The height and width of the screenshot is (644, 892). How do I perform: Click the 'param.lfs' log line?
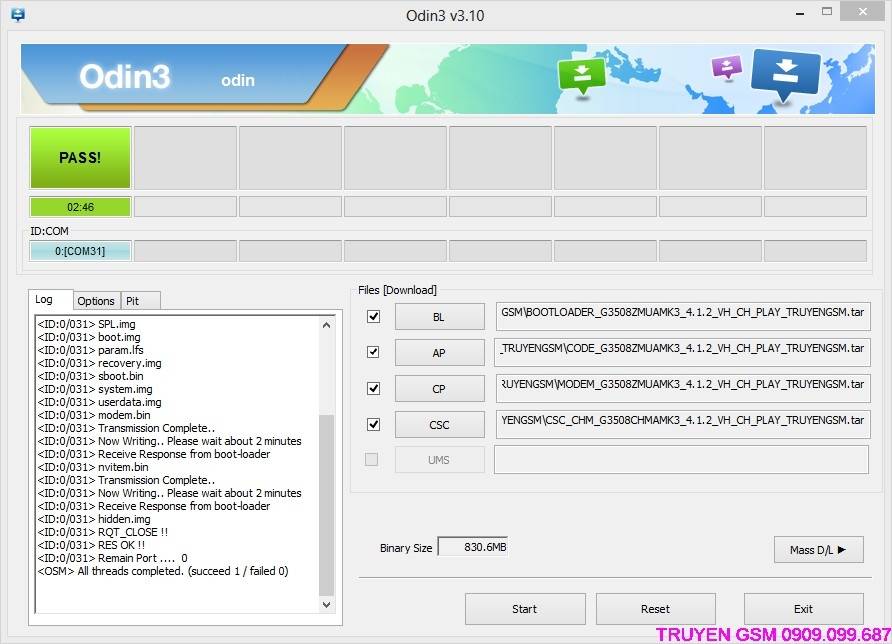[90, 350]
